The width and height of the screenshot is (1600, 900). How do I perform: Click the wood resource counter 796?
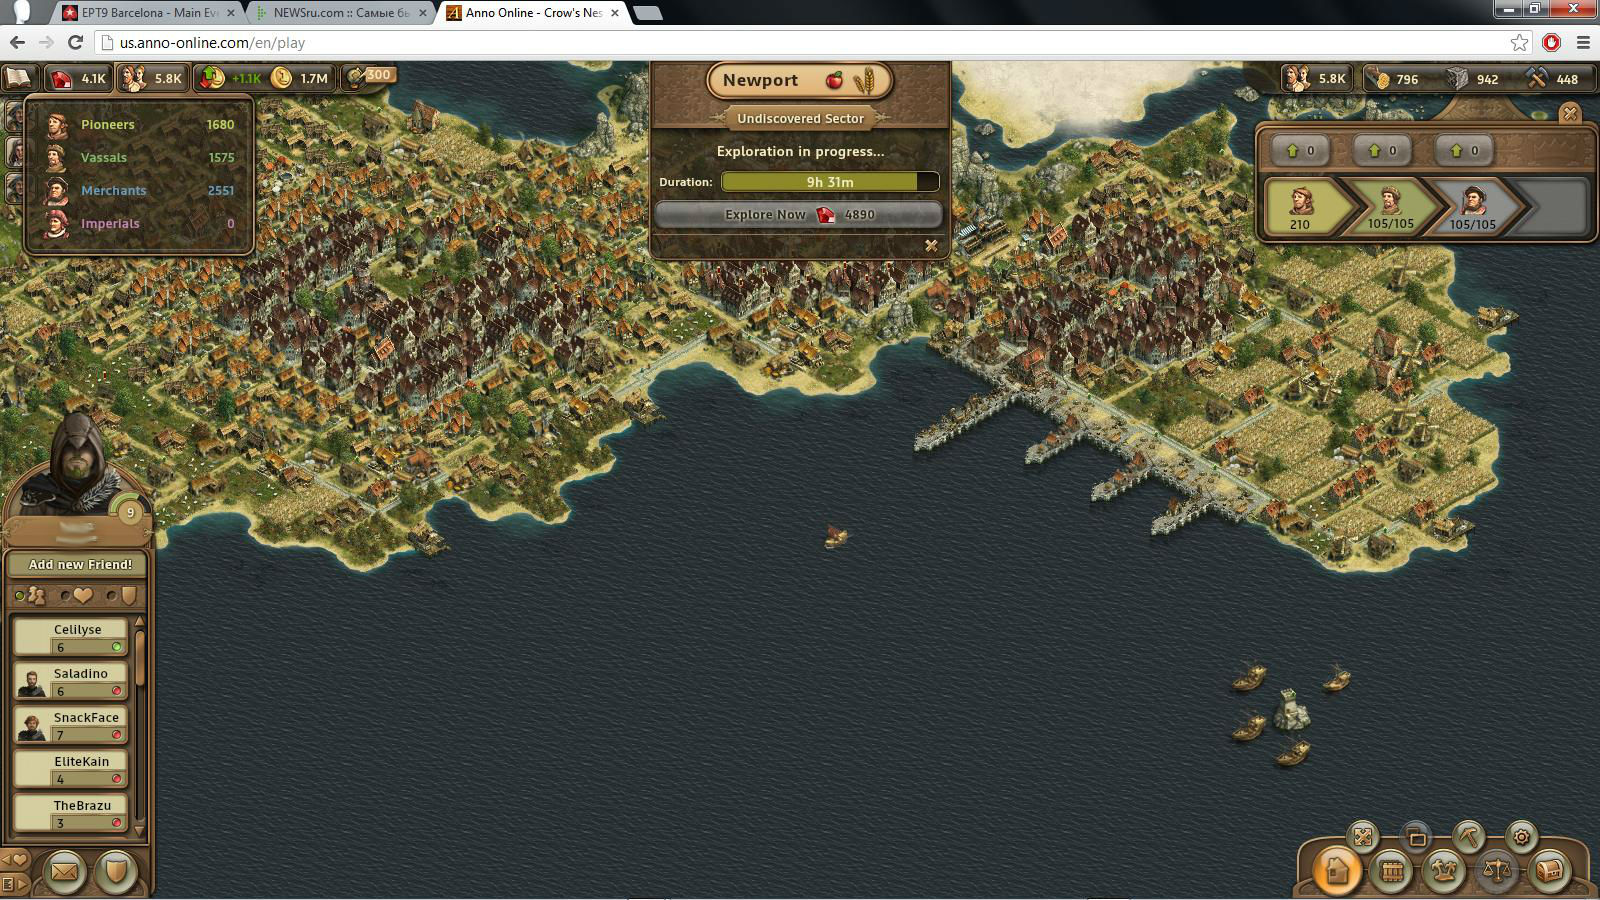click(1394, 79)
